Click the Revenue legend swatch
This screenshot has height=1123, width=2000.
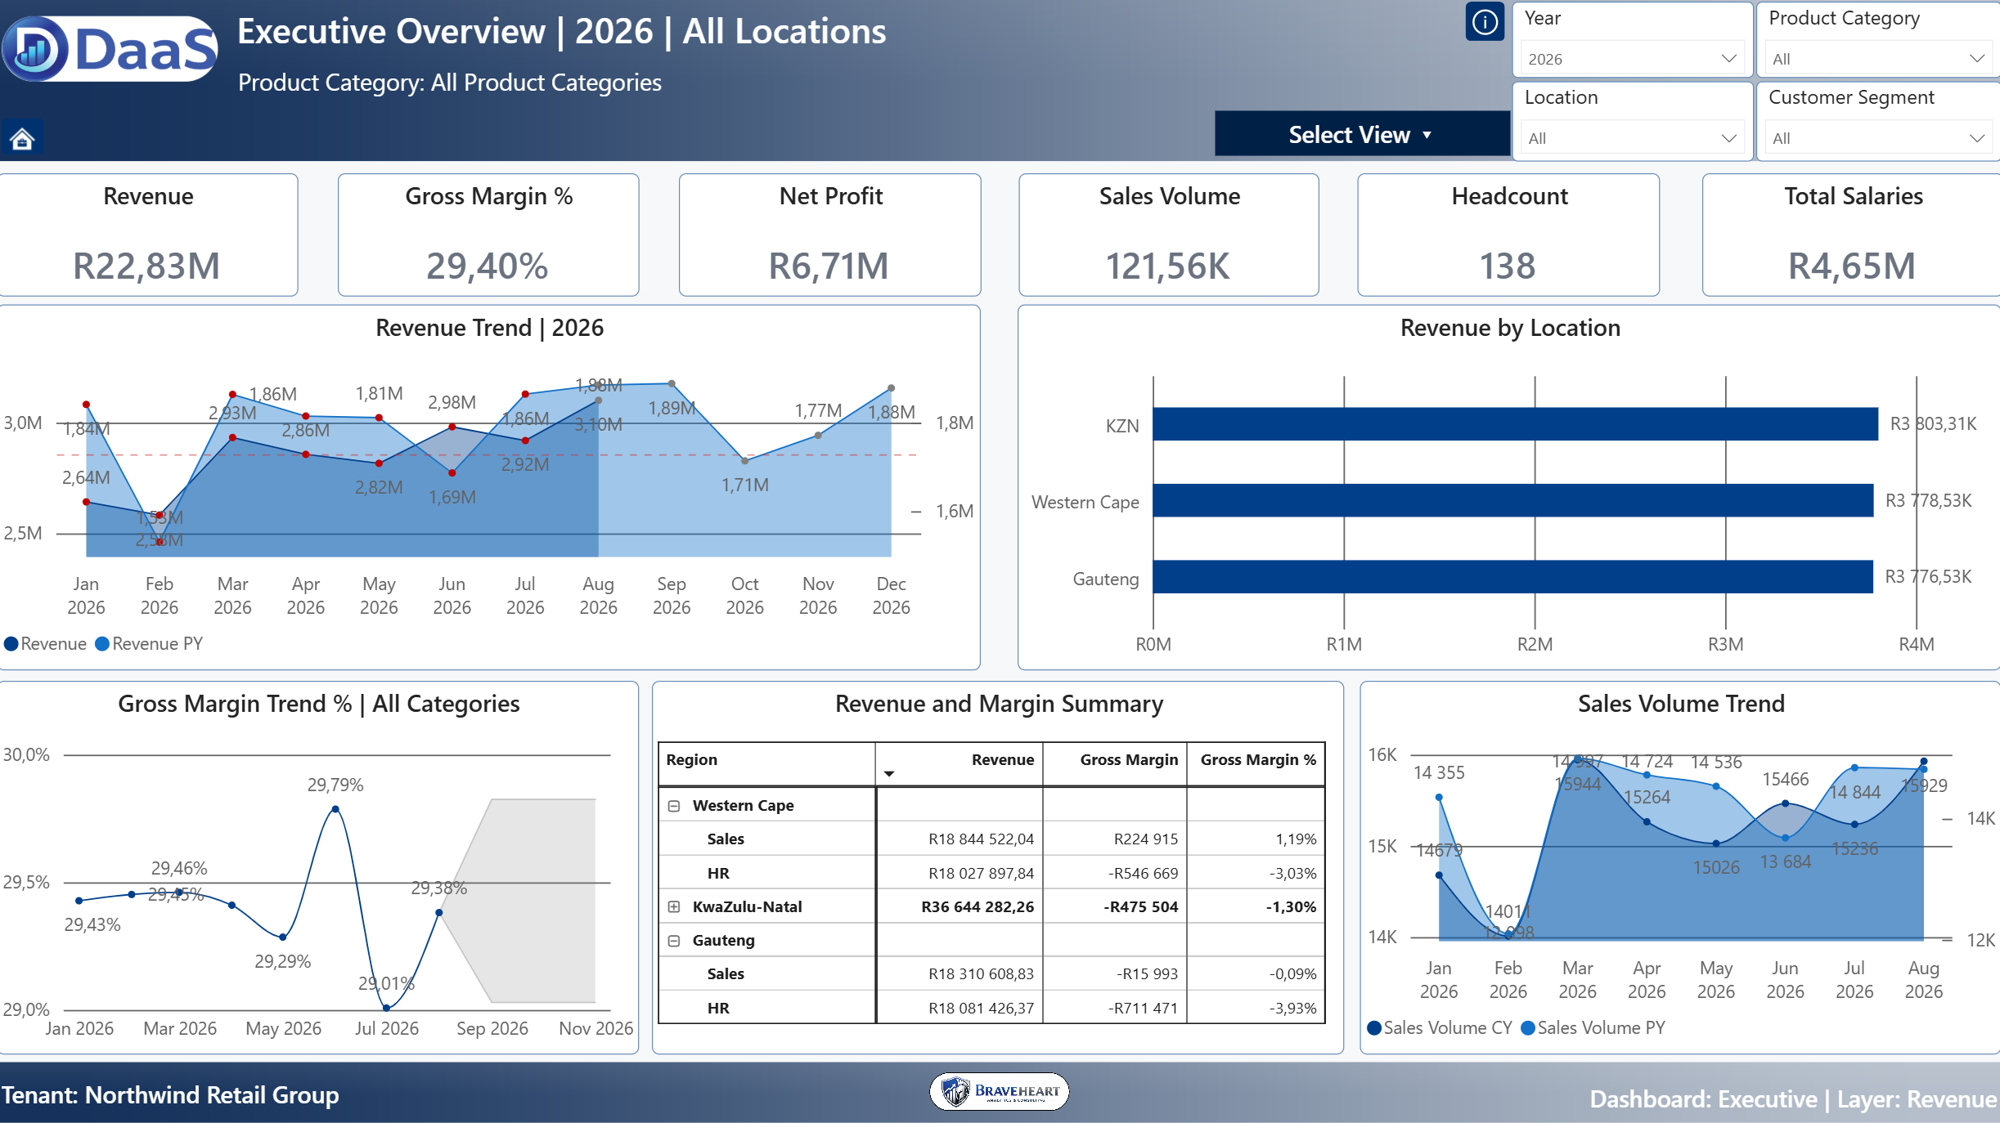[11, 644]
